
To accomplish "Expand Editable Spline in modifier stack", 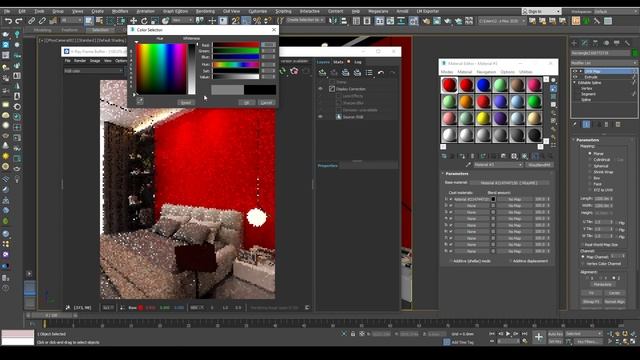I will click(575, 82).
